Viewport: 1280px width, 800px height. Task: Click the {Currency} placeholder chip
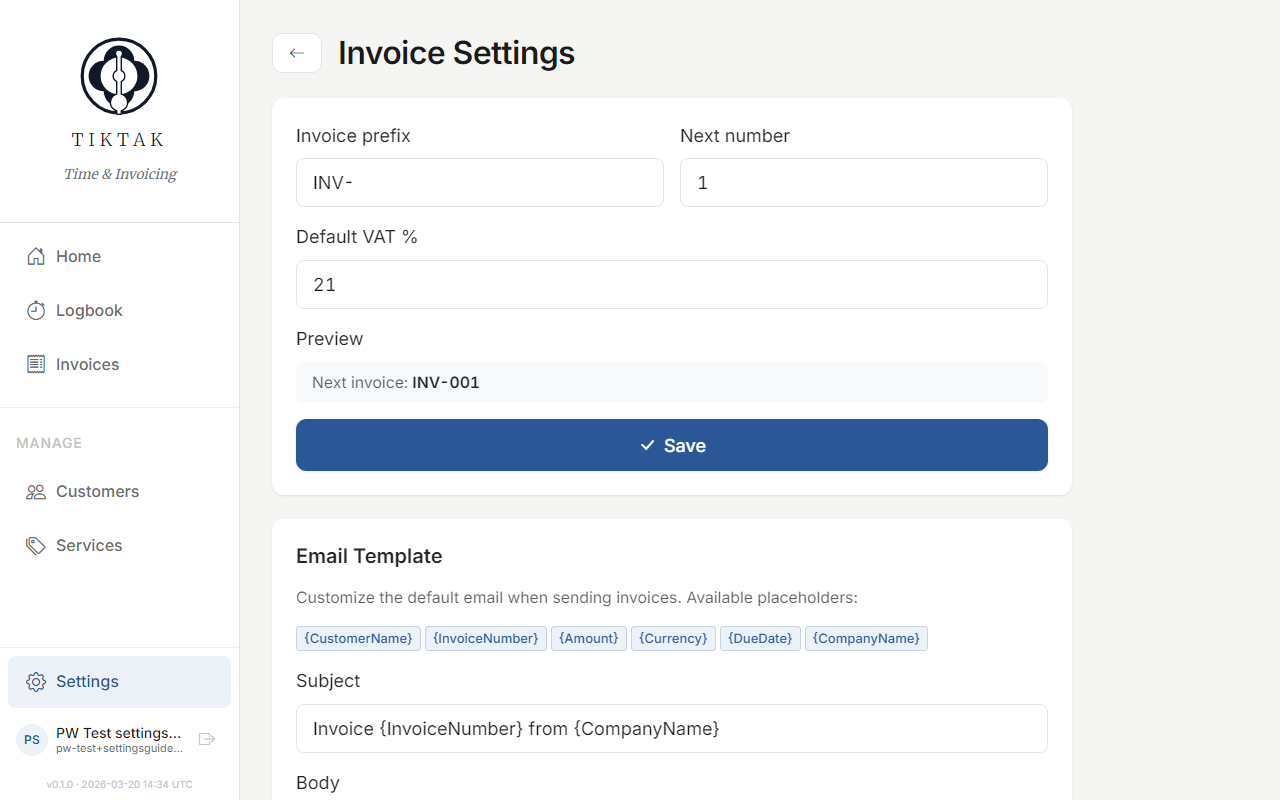[x=672, y=638]
